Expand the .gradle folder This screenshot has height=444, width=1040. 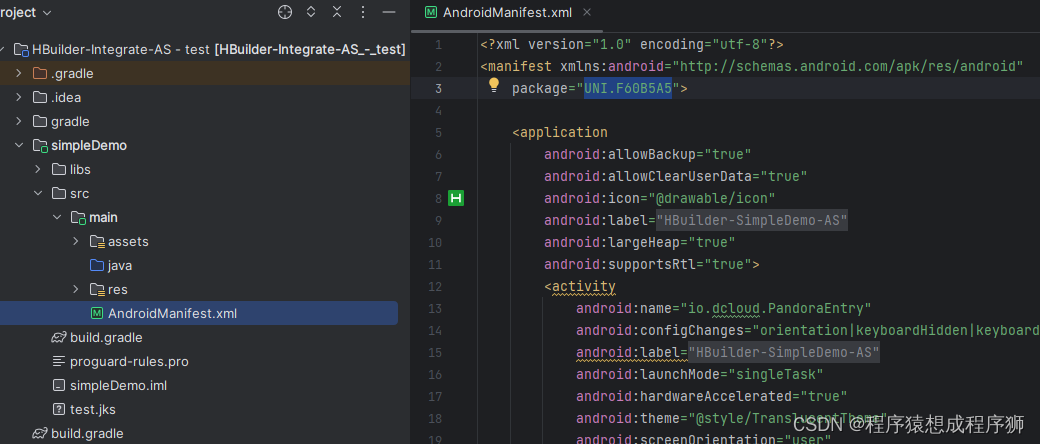(18, 74)
